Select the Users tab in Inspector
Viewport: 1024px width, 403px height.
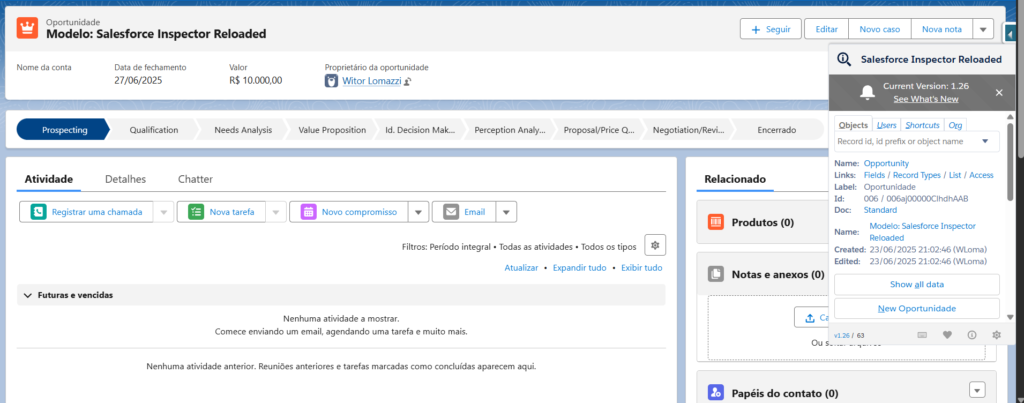886,125
